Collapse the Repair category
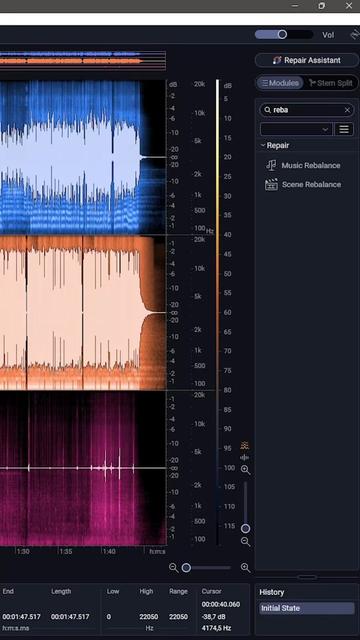Image resolution: width=360 pixels, height=640 pixels. (263, 146)
